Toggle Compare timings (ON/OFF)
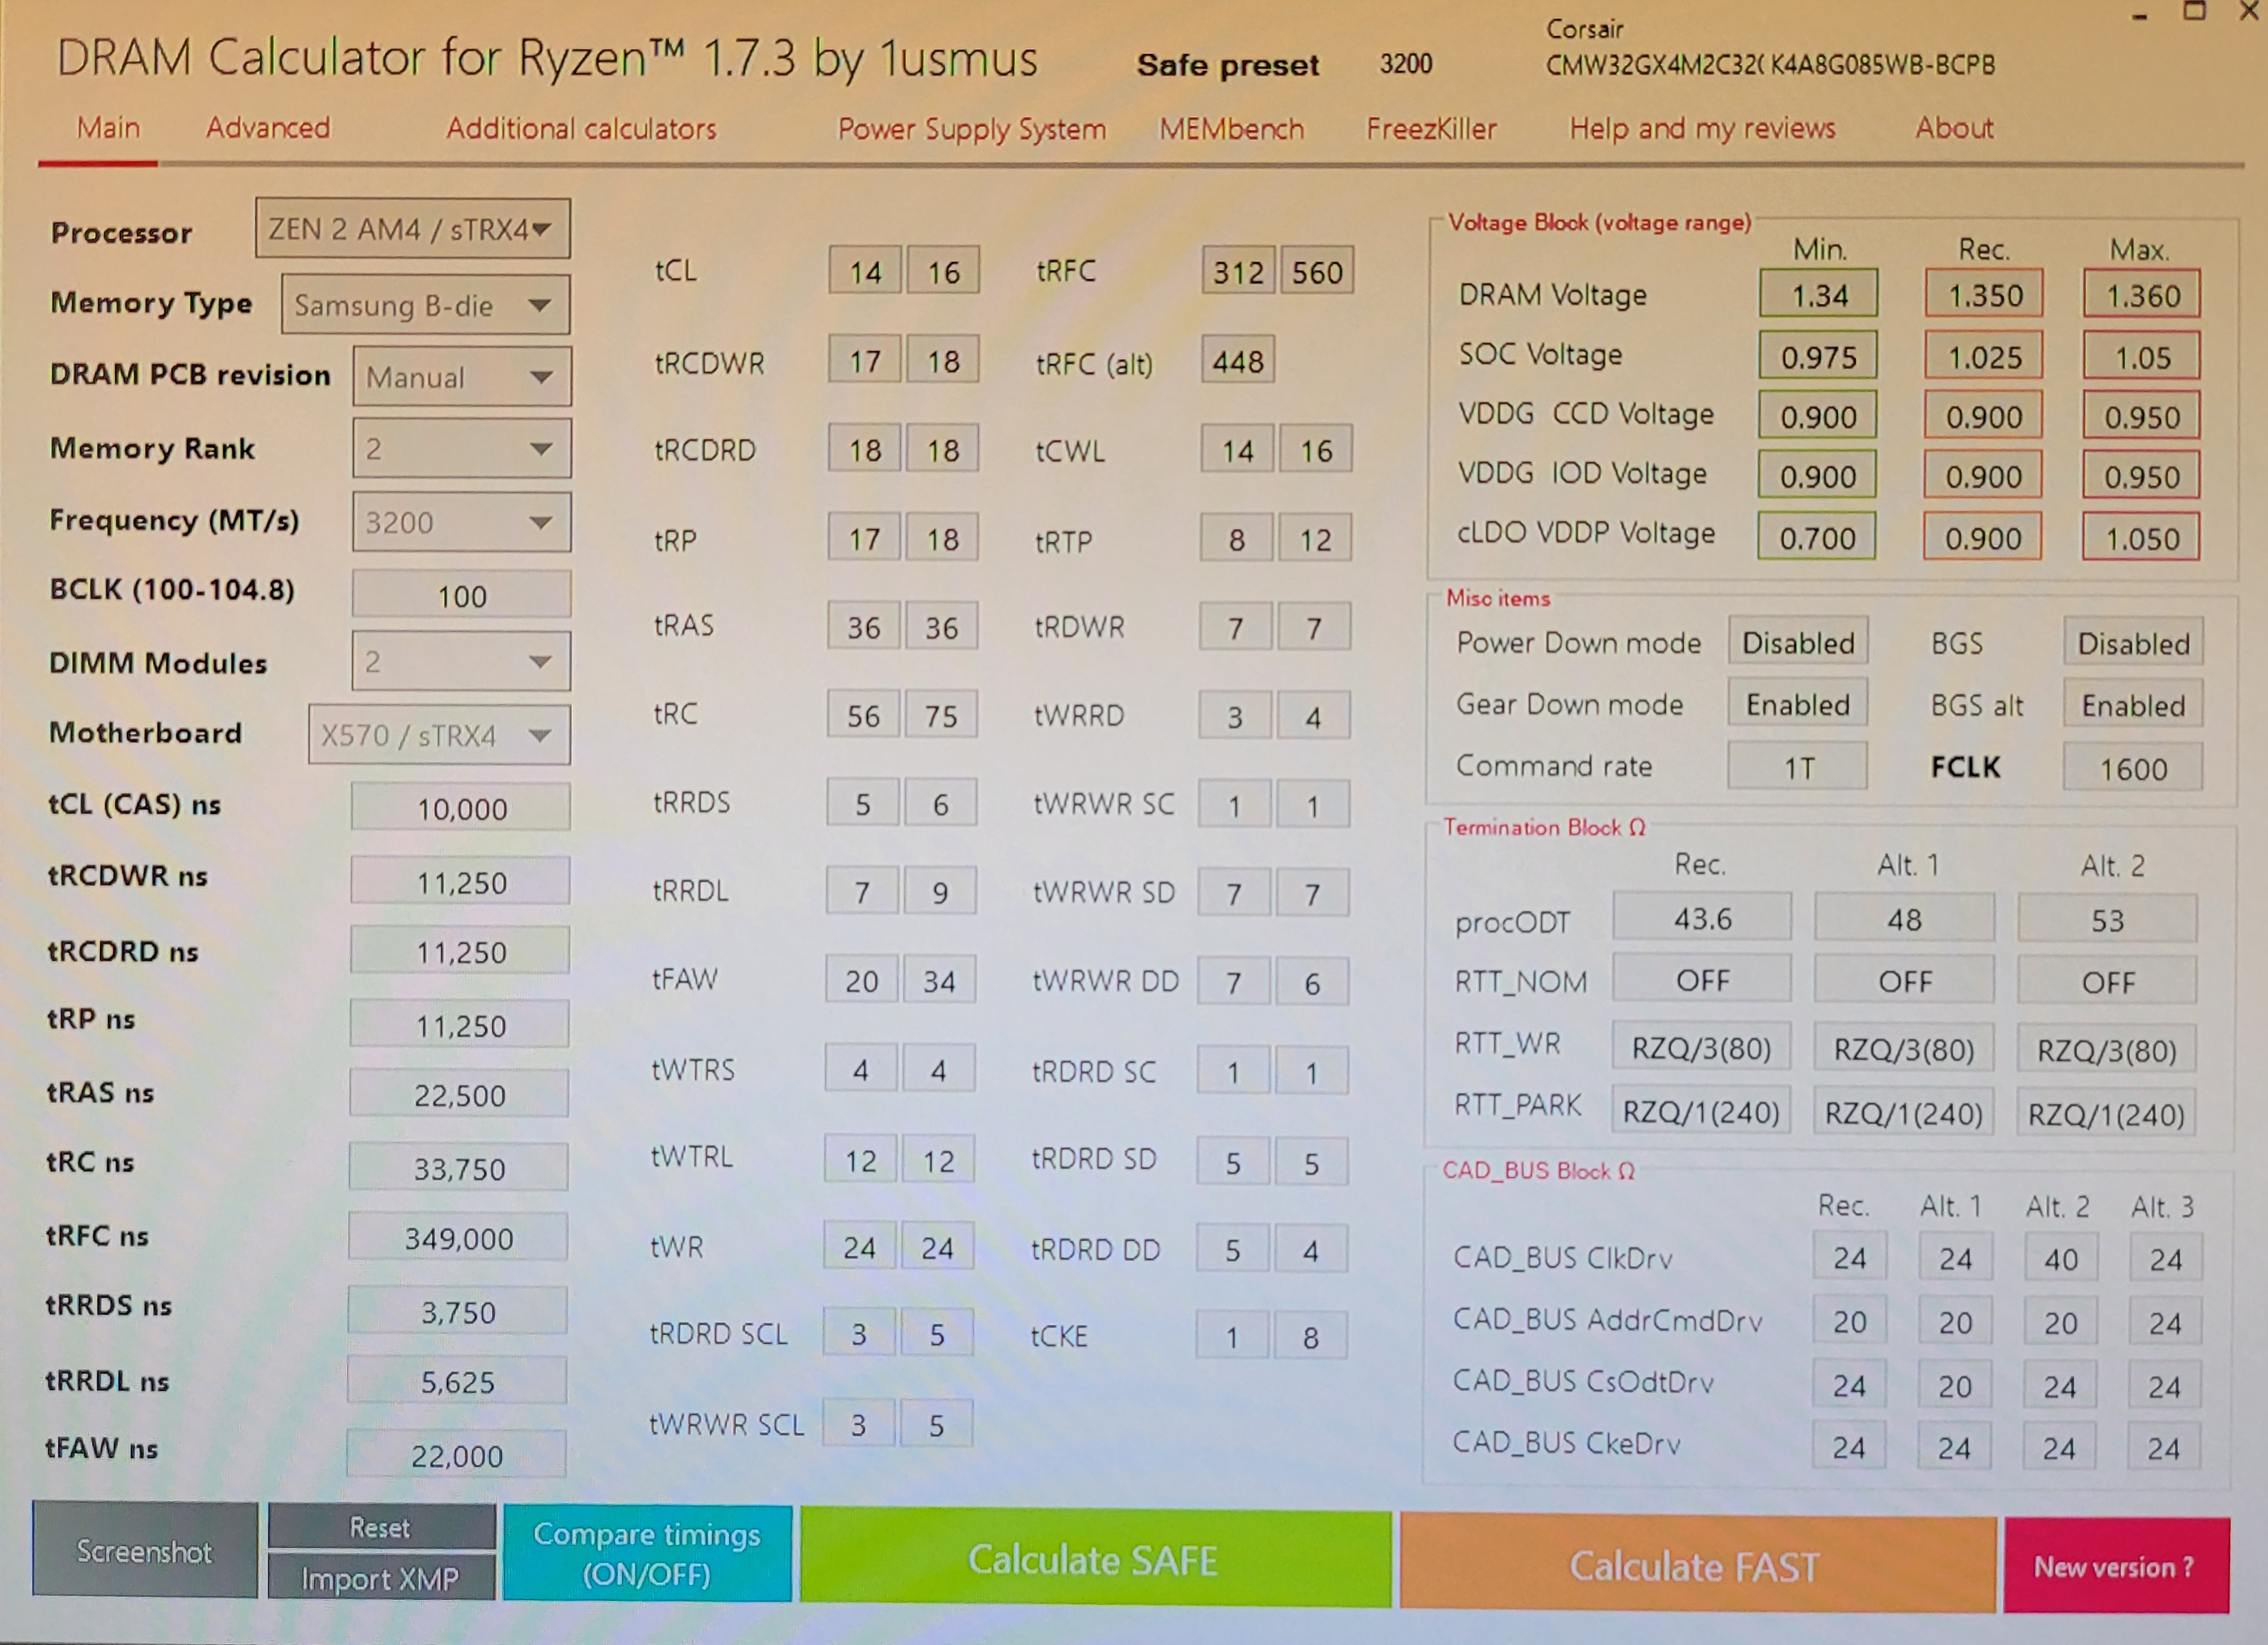Screen dimensions: 2268x1645 pyautogui.click(x=647, y=1553)
